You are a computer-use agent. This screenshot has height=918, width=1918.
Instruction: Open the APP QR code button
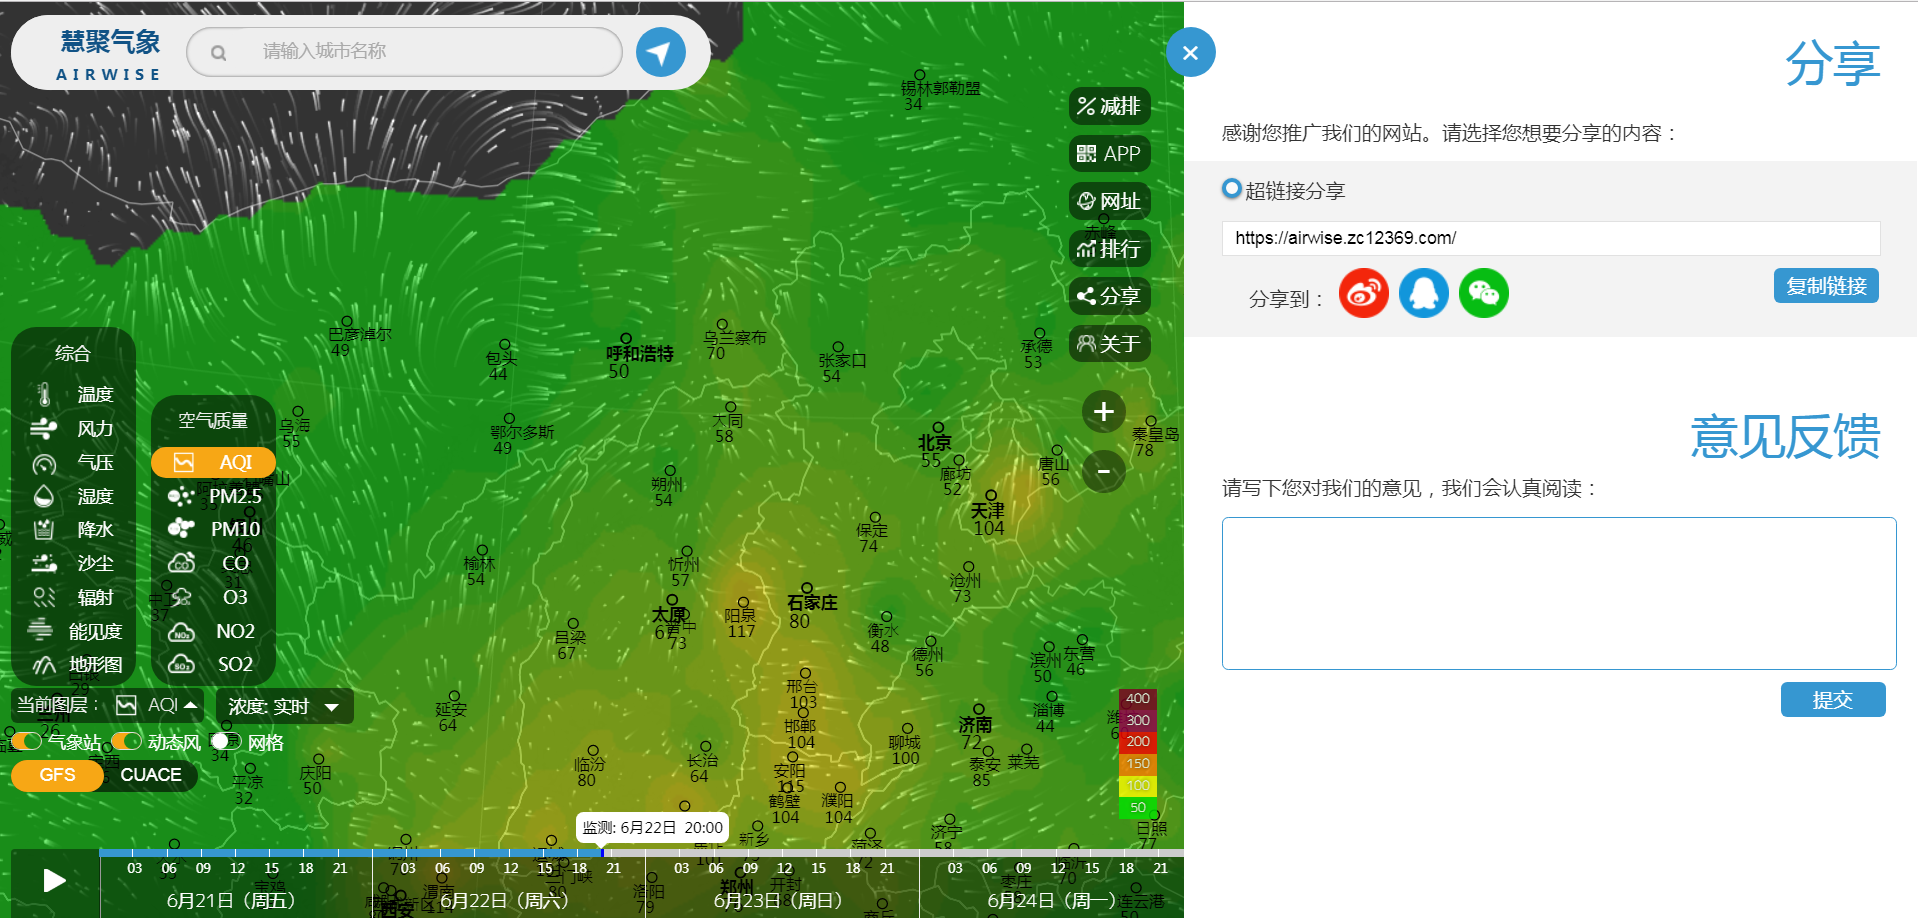pyautogui.click(x=1109, y=154)
